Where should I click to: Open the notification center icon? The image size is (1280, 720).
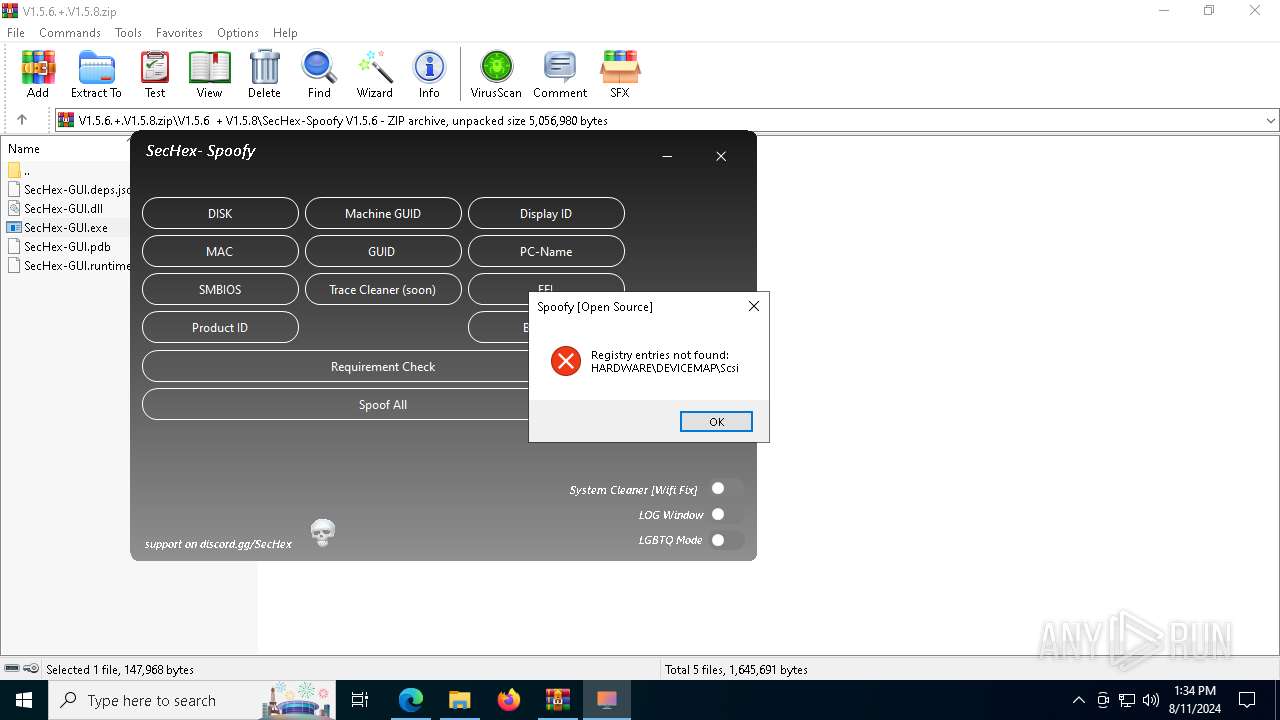point(1247,700)
